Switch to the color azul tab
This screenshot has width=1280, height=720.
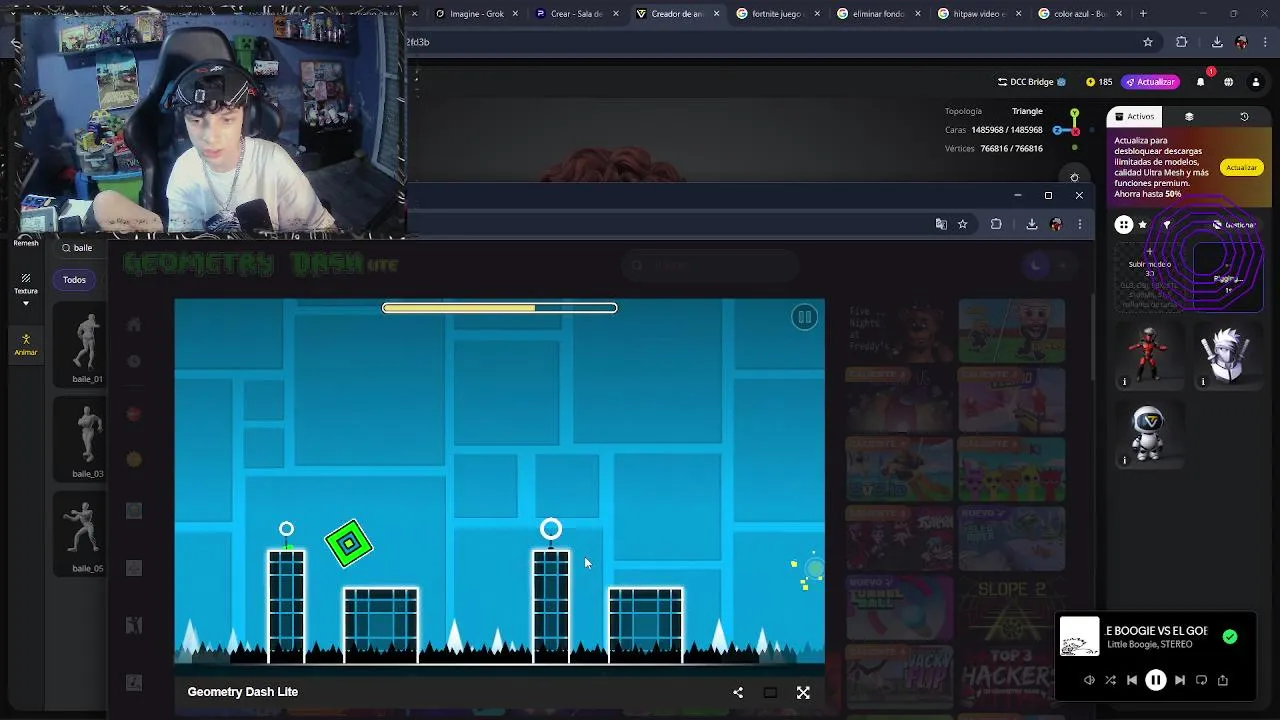pyautogui.click(x=1078, y=14)
